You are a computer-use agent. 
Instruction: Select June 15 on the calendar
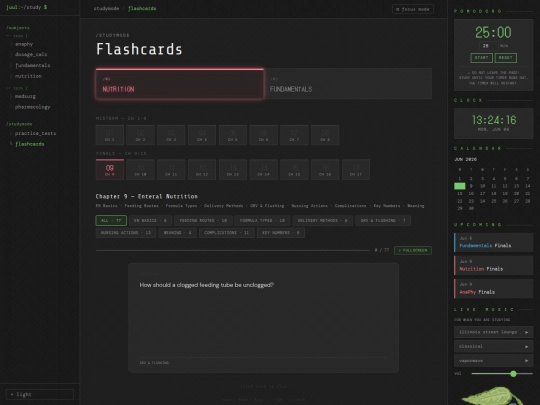460,194
